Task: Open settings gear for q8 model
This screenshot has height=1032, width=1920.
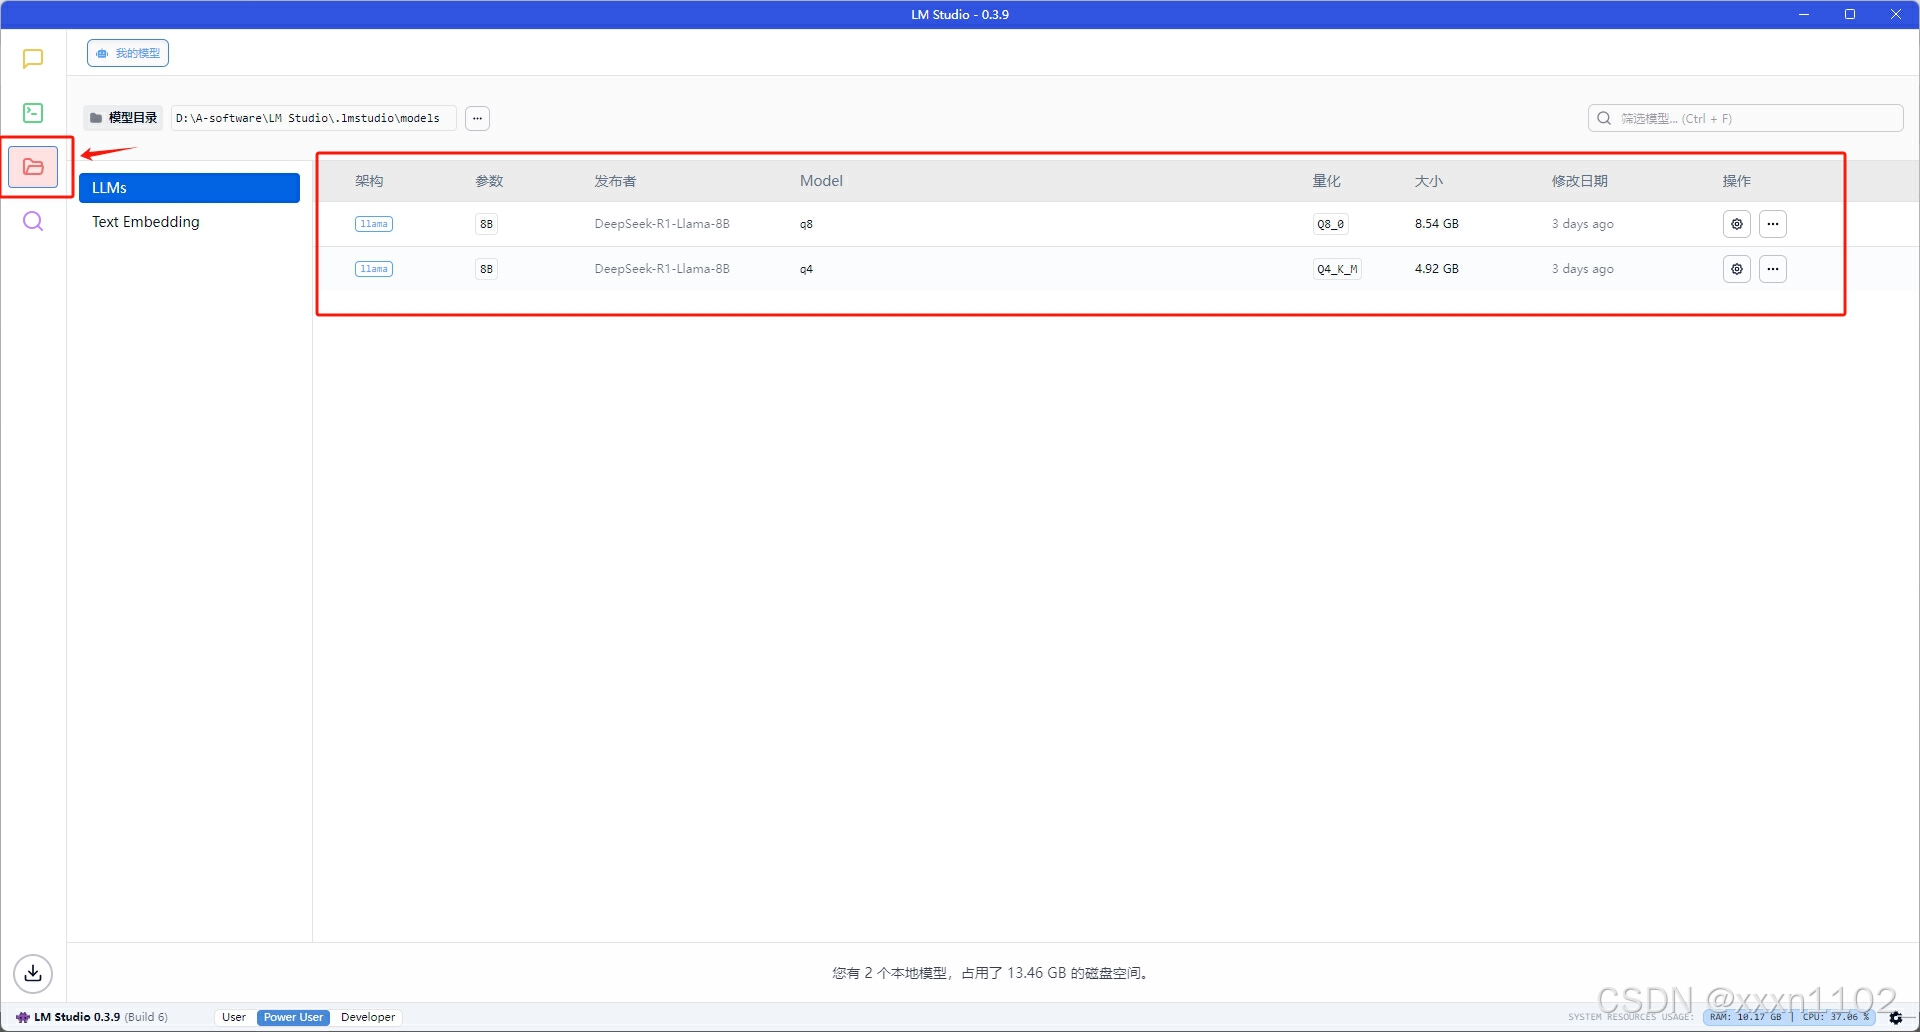Action: 1737,224
